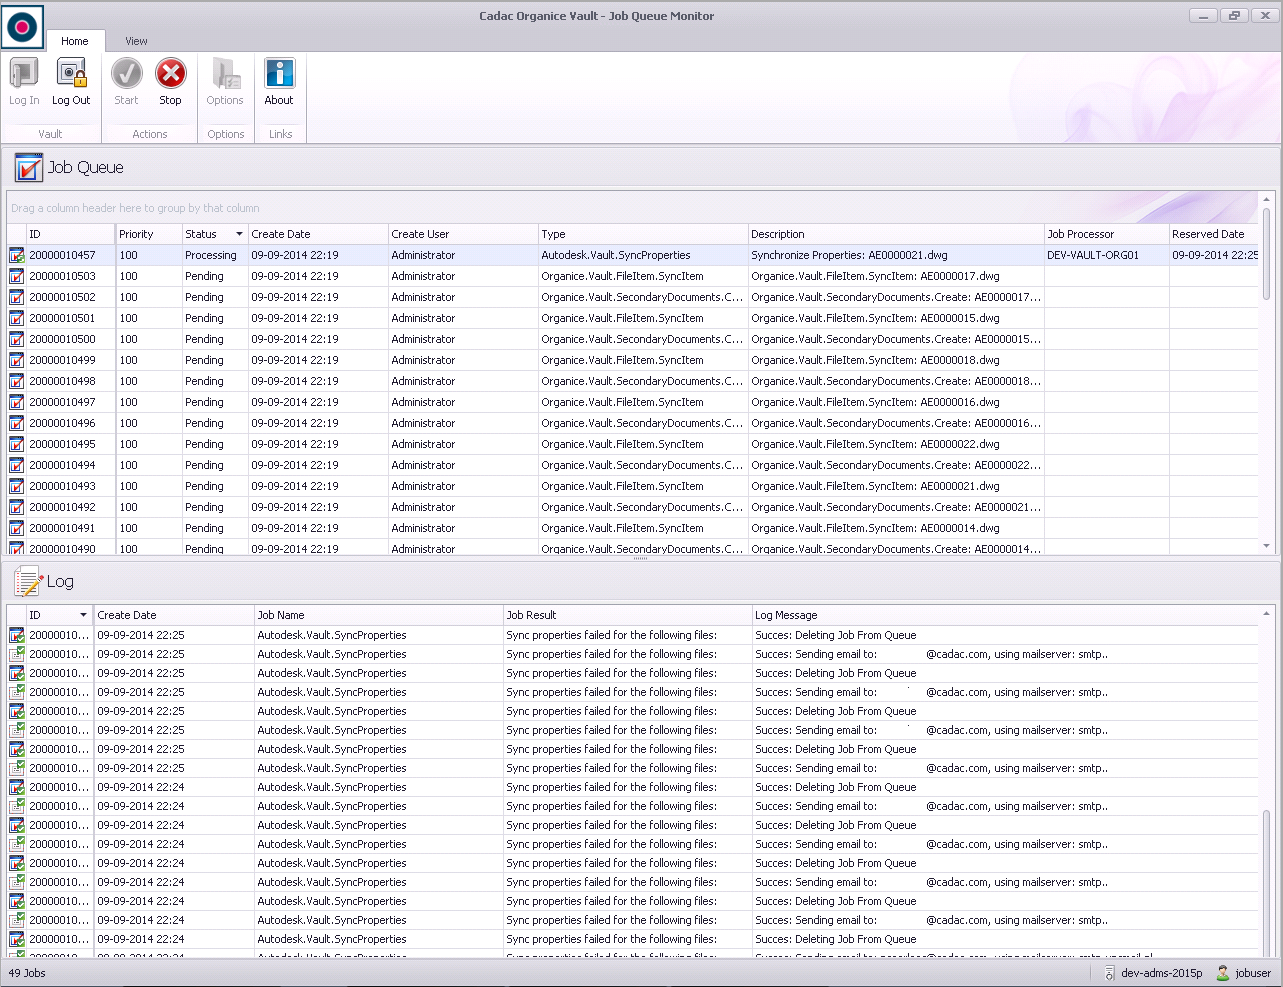Sort by the Type column header
1283x987 pixels.
coord(643,234)
